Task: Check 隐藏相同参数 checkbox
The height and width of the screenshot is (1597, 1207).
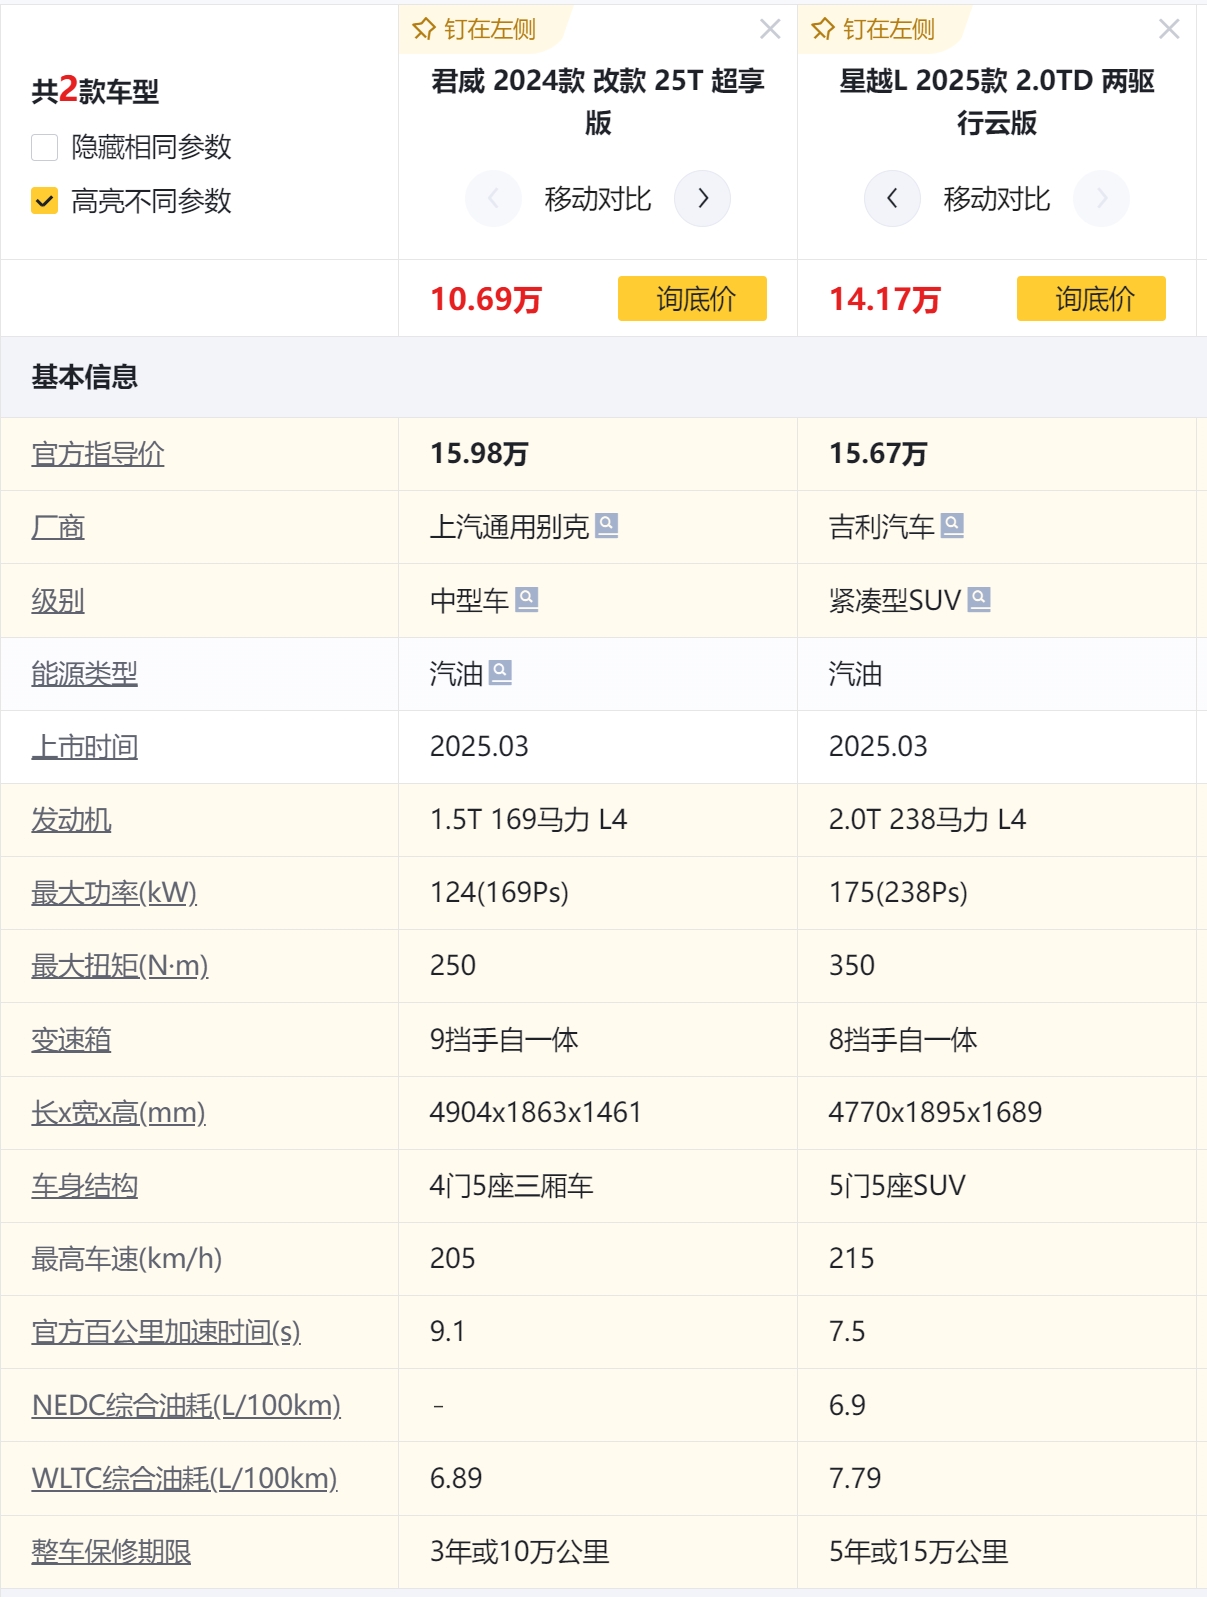Action: click(x=45, y=147)
